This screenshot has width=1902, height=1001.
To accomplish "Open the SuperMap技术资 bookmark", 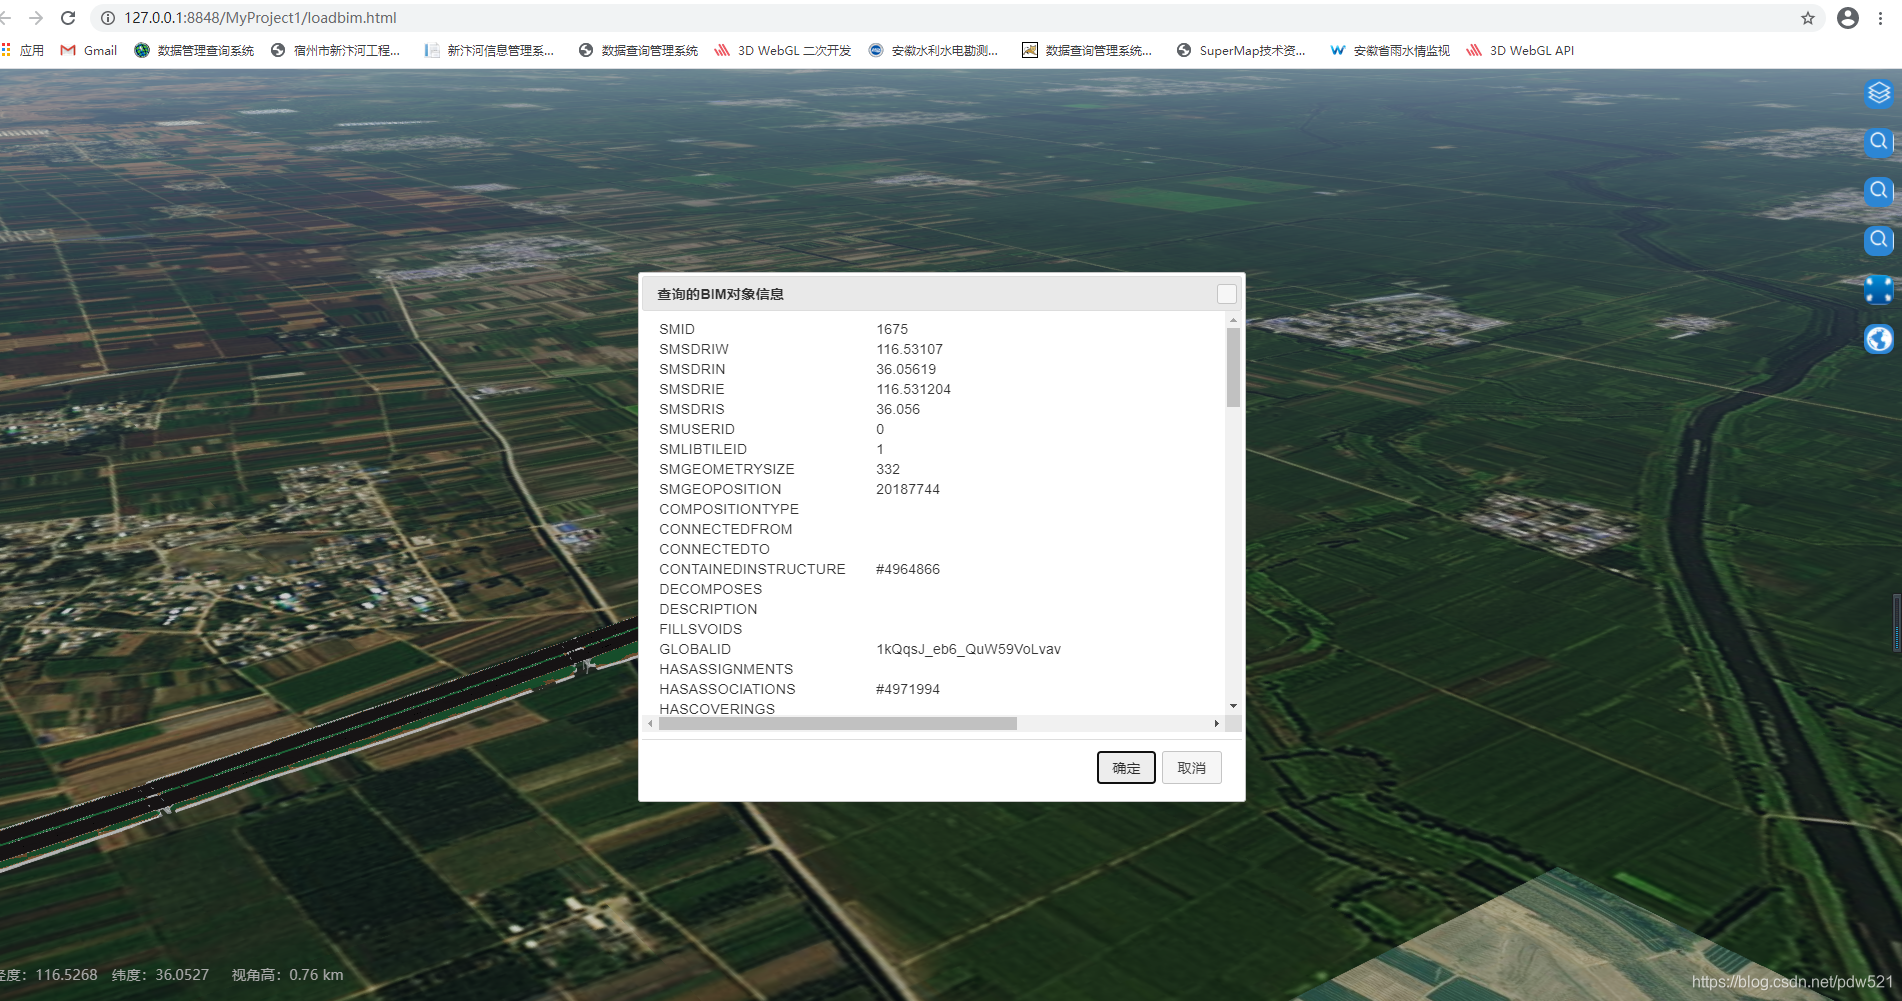I will pyautogui.click(x=1241, y=50).
